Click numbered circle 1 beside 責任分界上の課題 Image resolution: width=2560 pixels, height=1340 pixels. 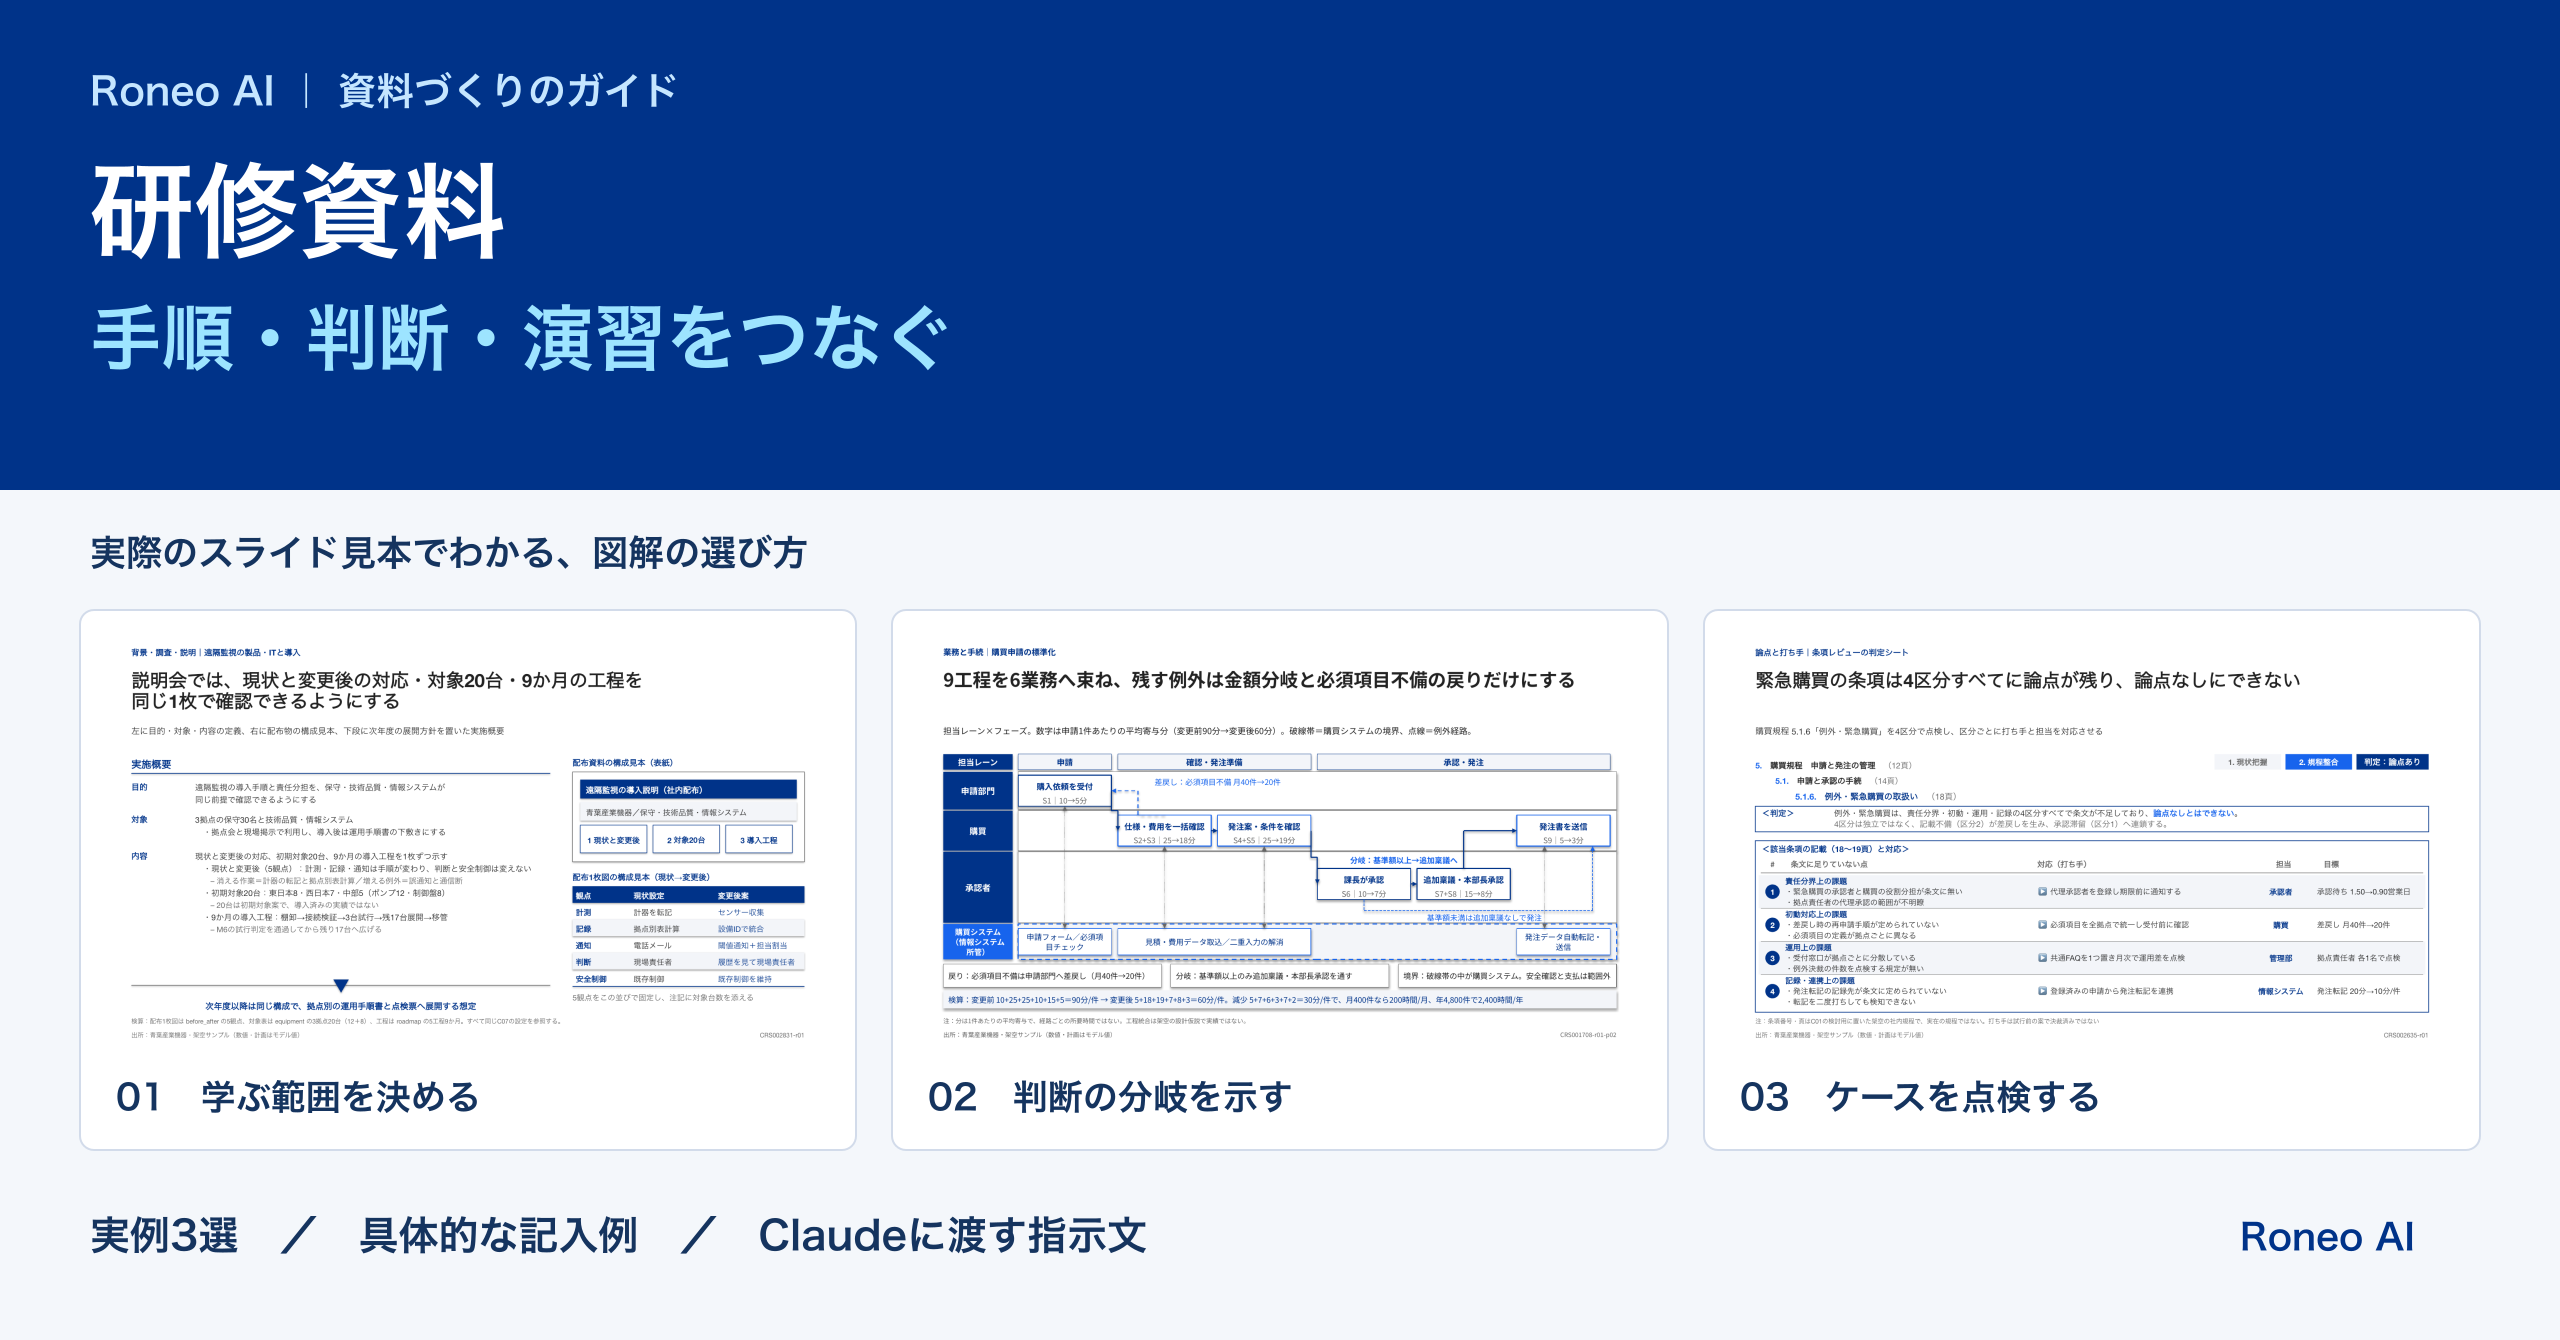coord(1772,892)
